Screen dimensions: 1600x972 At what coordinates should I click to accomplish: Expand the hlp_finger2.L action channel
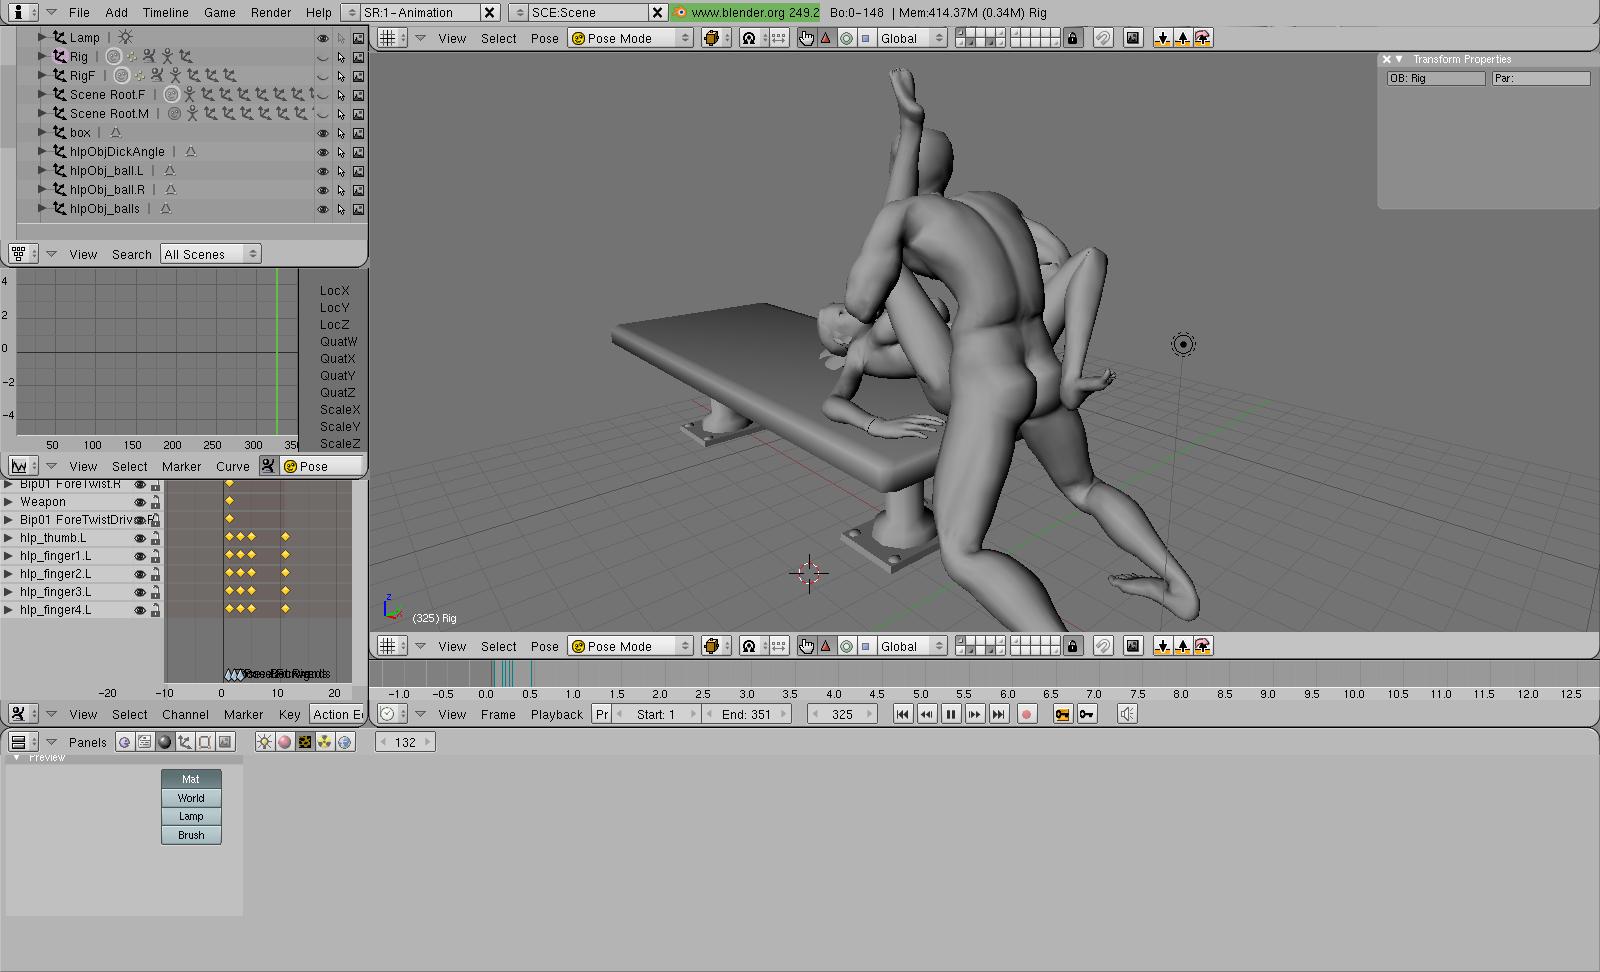[x=9, y=574]
